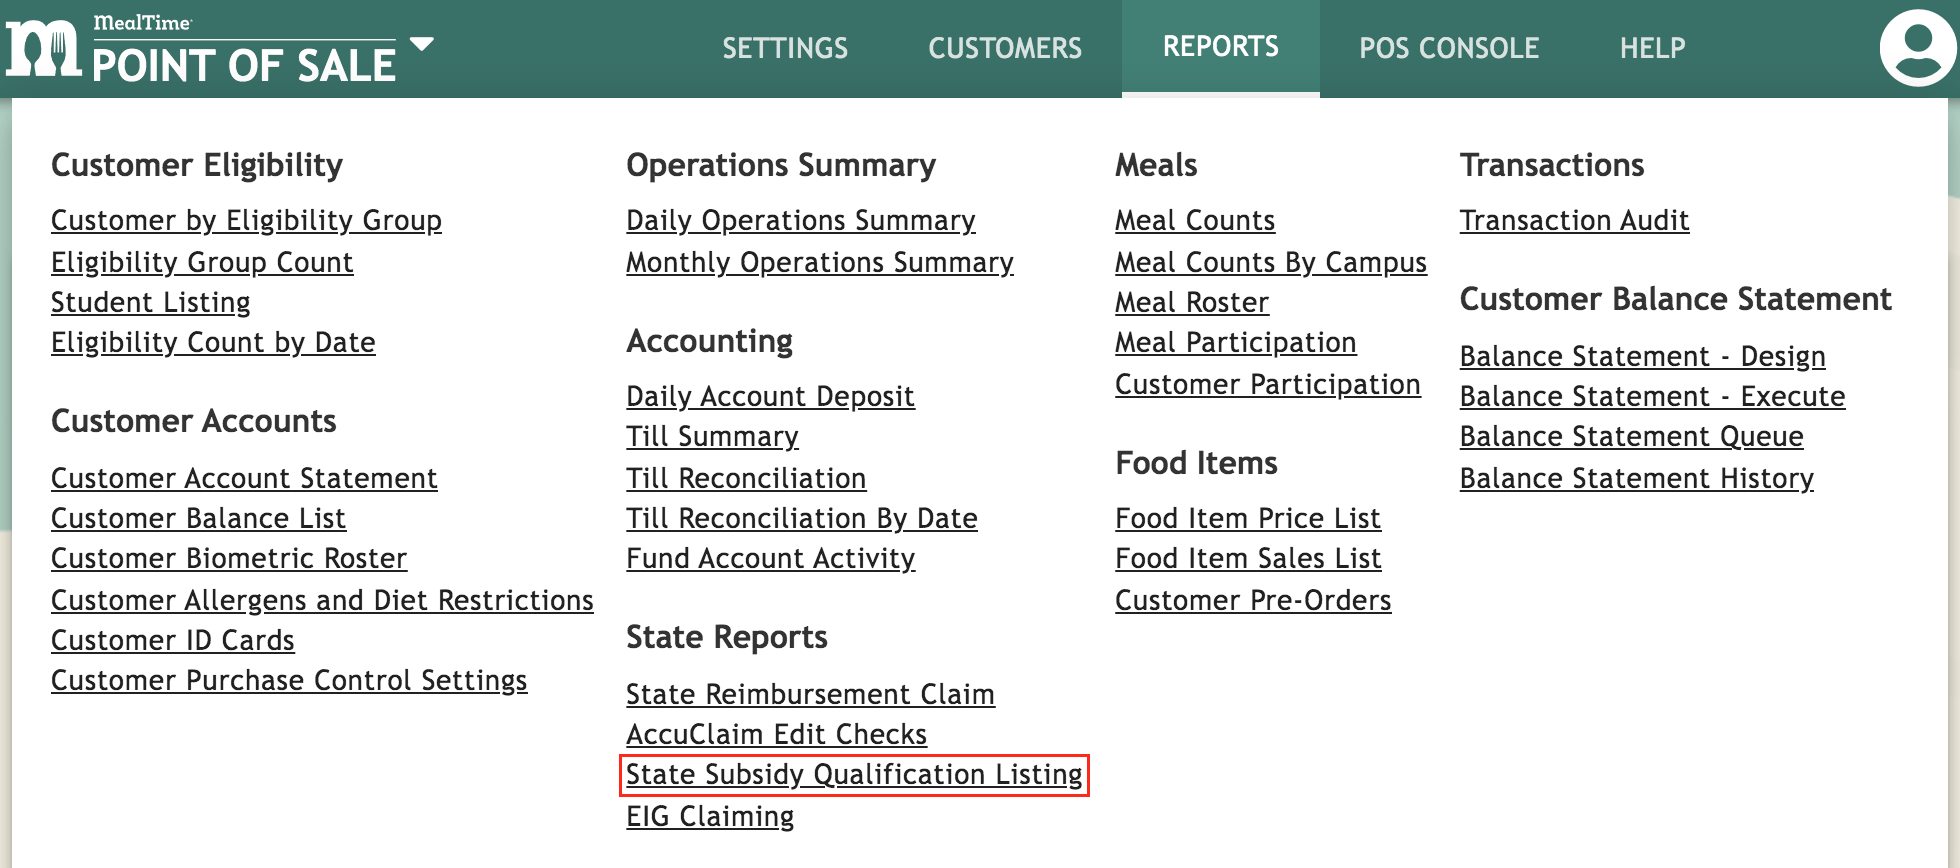1960x868 pixels.
Task: Open Customer Account Statement report
Action: click(x=244, y=478)
